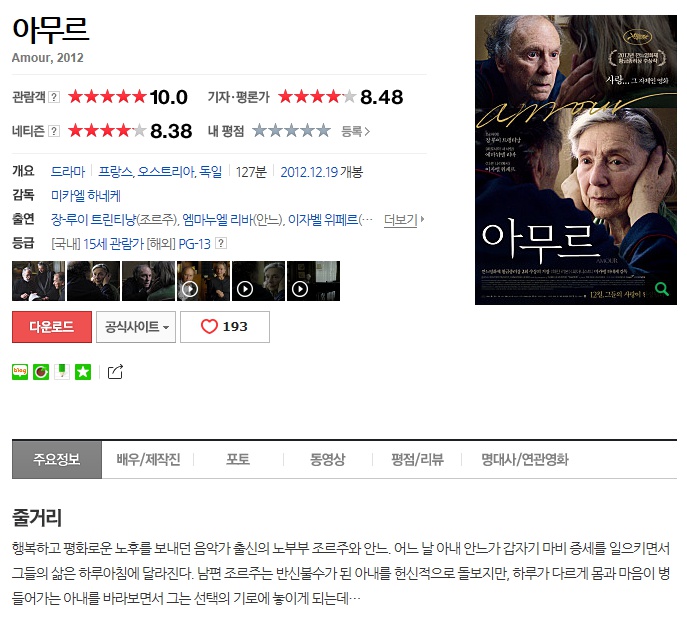Open the 평점/리뷰 tab
This screenshot has width=687, height=618.
(x=417, y=459)
